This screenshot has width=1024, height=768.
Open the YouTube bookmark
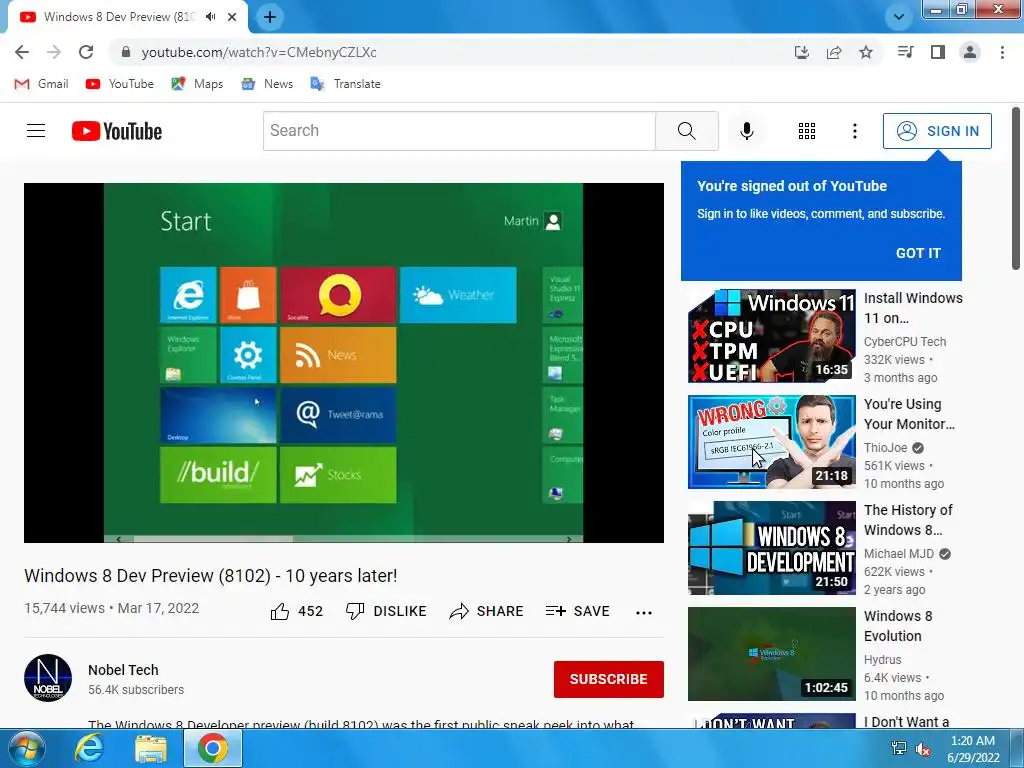coord(120,84)
